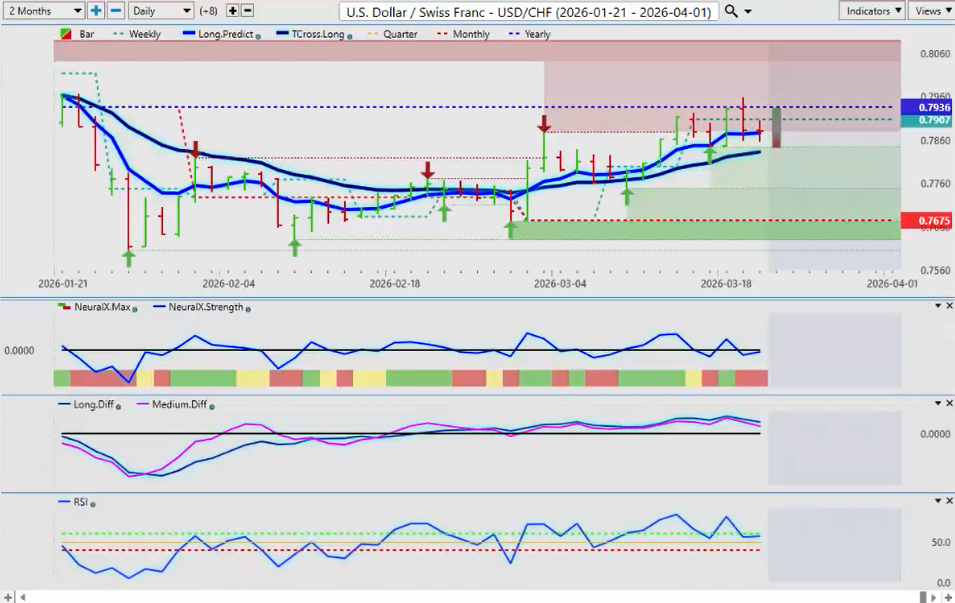Viewport: 955px width, 603px height.
Task: Click the small plus button after (+8)
Action: 233,10
